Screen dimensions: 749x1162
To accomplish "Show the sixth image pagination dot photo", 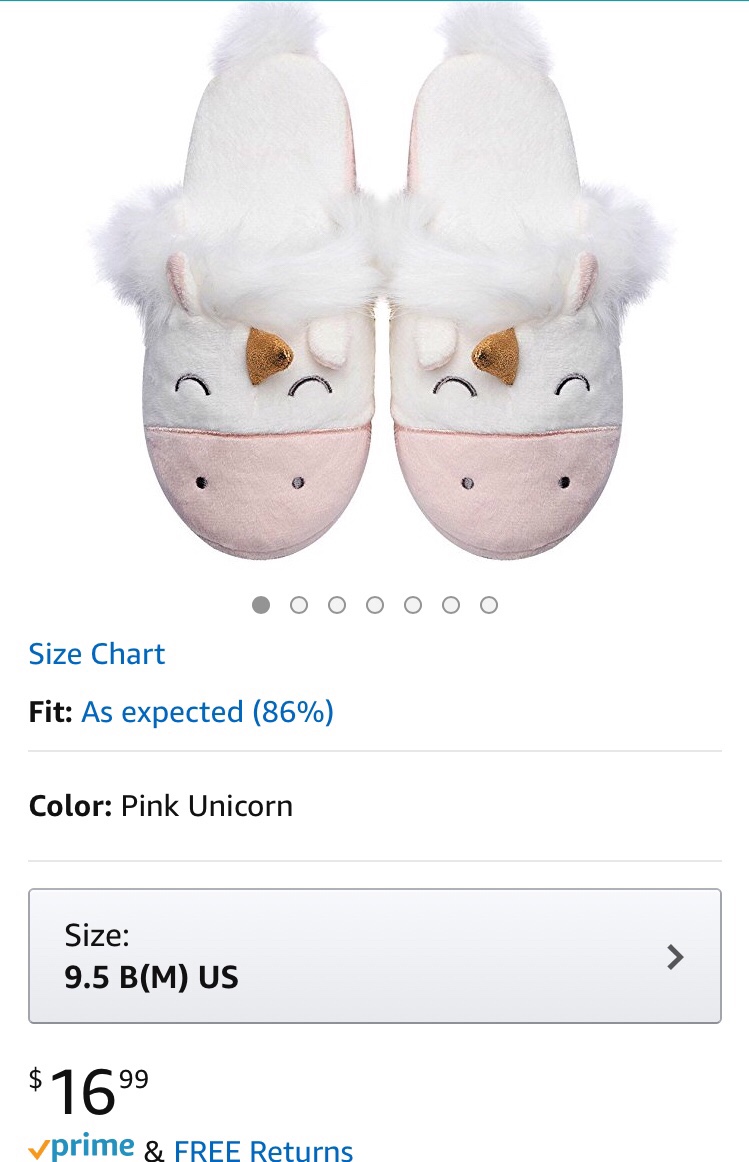I will (451, 605).
